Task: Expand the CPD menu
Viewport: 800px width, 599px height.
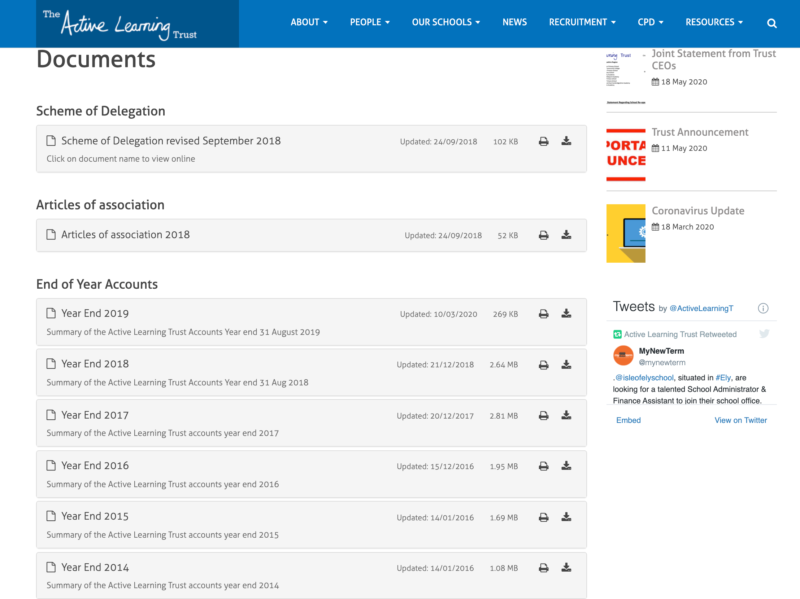Action: coord(651,22)
